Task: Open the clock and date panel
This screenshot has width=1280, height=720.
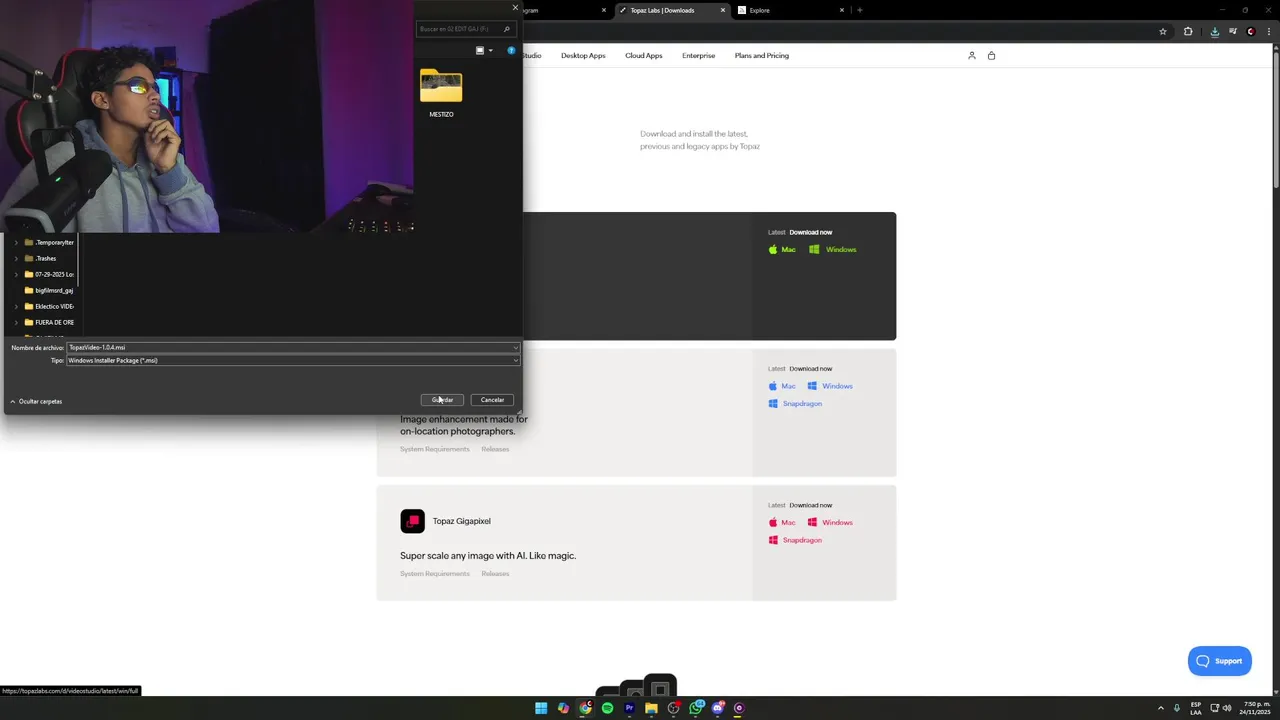Action: tap(1255, 708)
